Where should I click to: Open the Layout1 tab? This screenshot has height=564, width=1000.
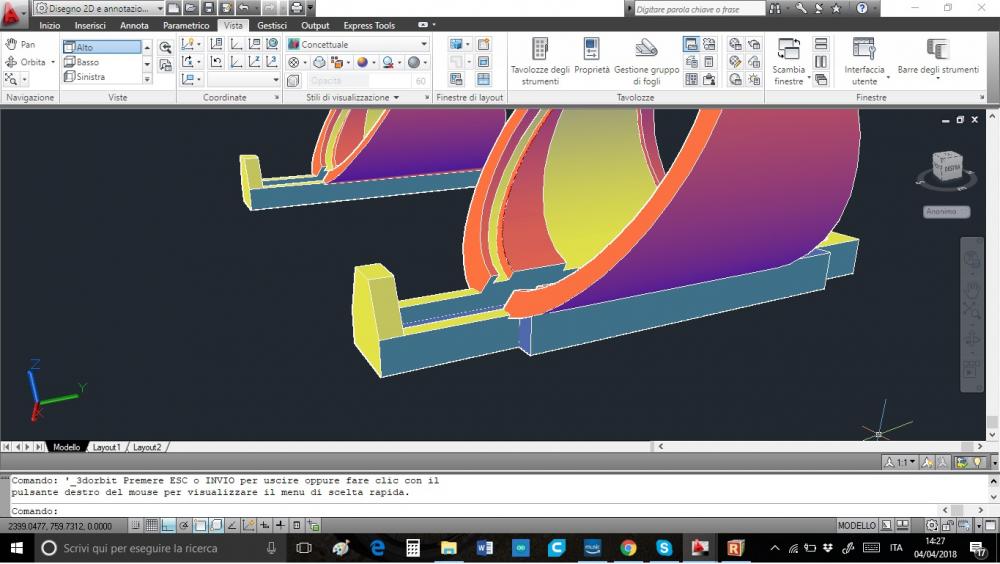coord(107,447)
